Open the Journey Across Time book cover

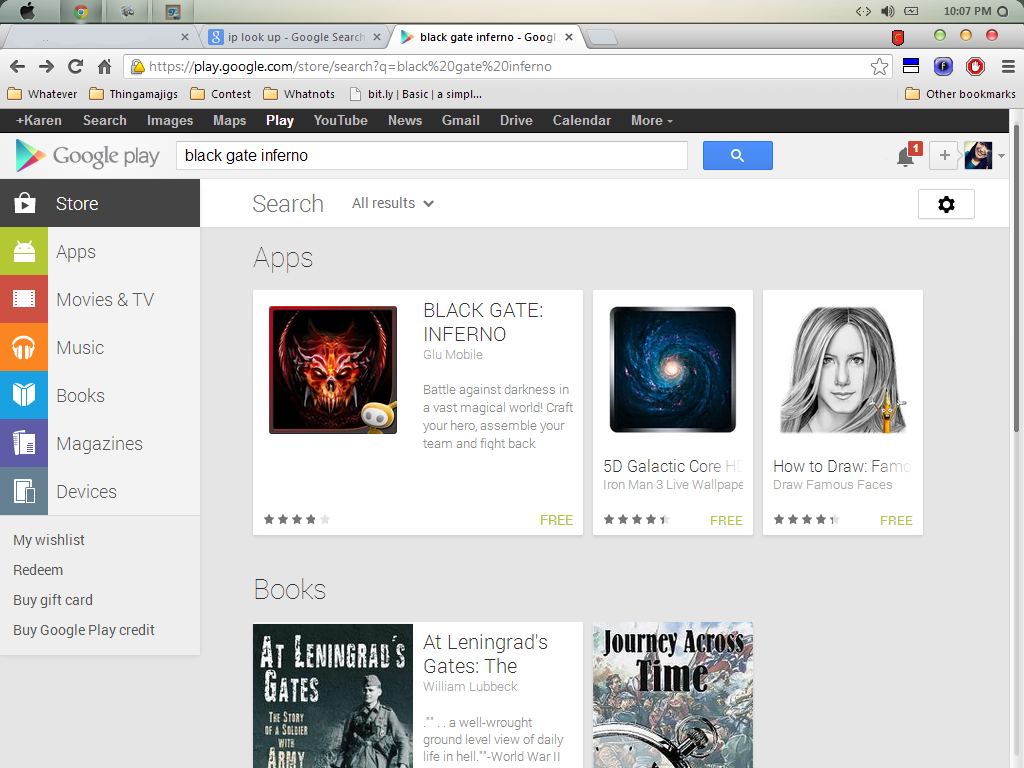pos(673,695)
